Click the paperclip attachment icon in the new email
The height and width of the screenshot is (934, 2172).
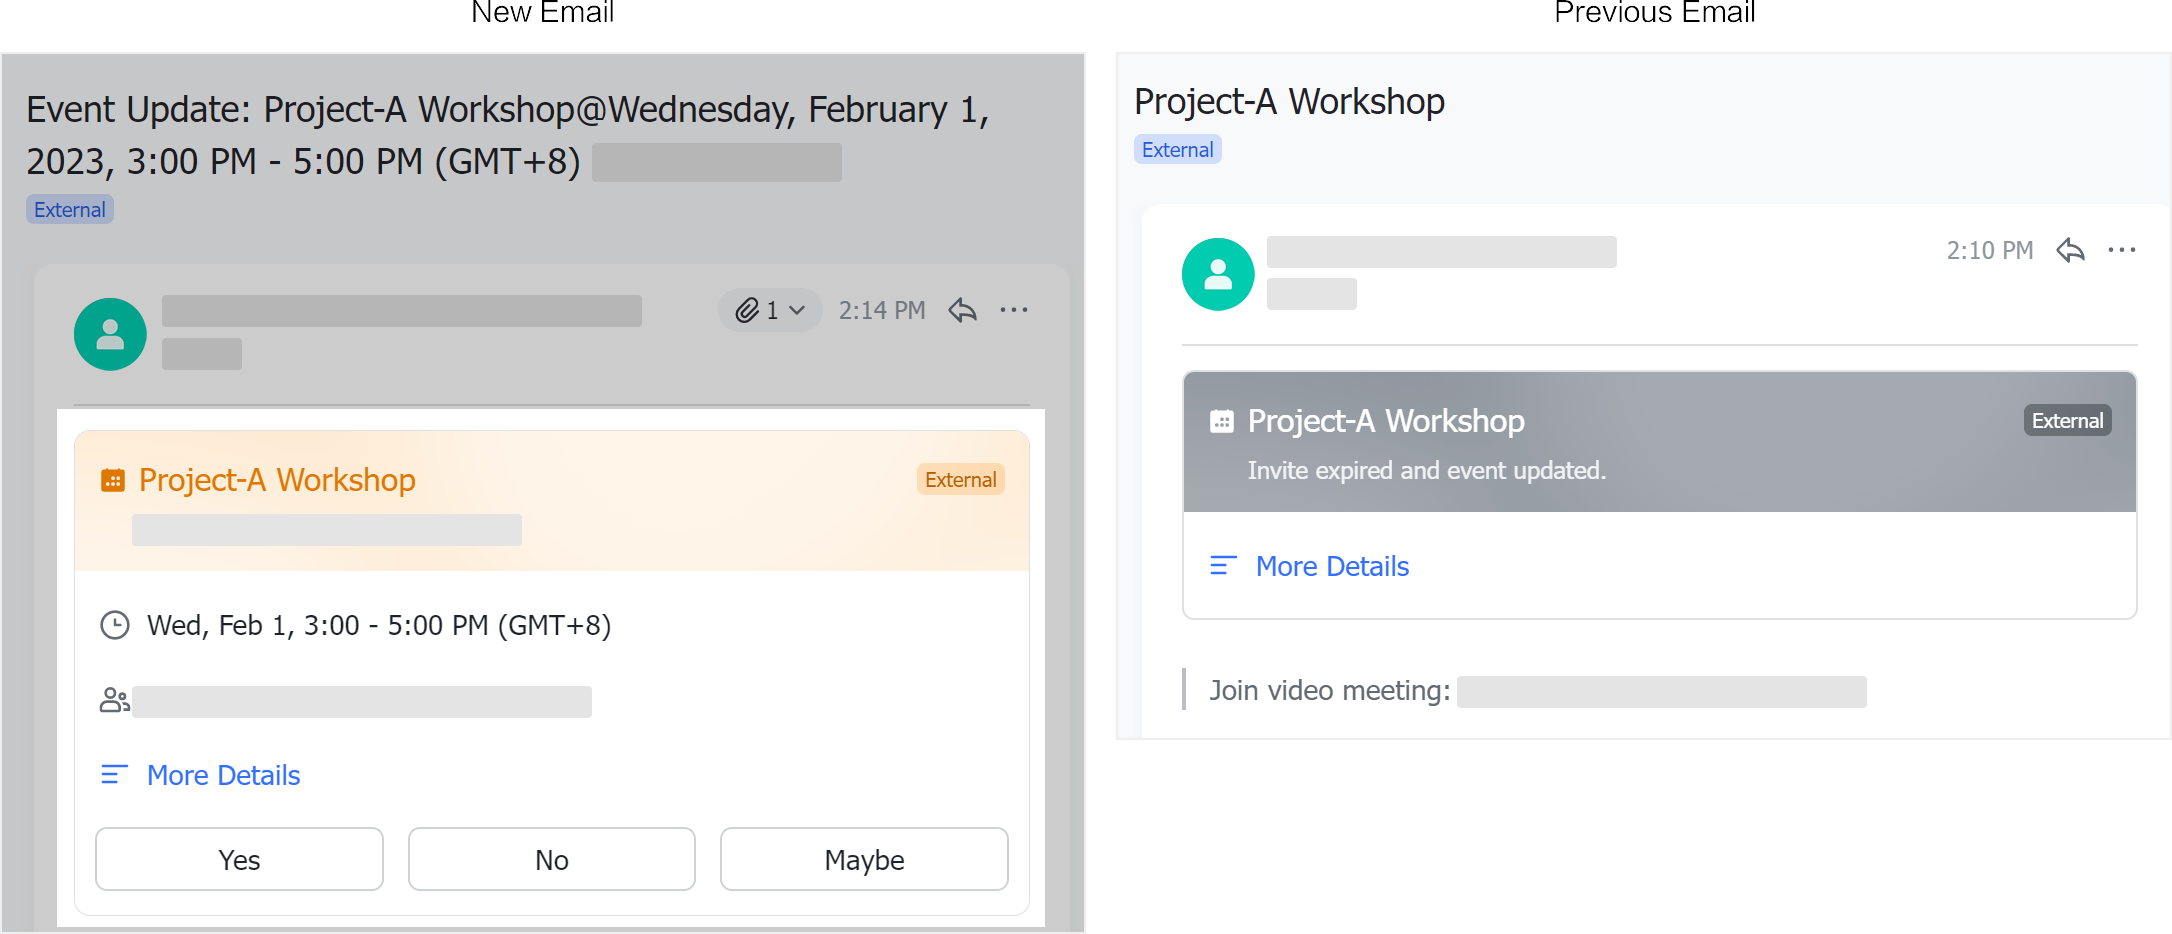[x=747, y=310]
